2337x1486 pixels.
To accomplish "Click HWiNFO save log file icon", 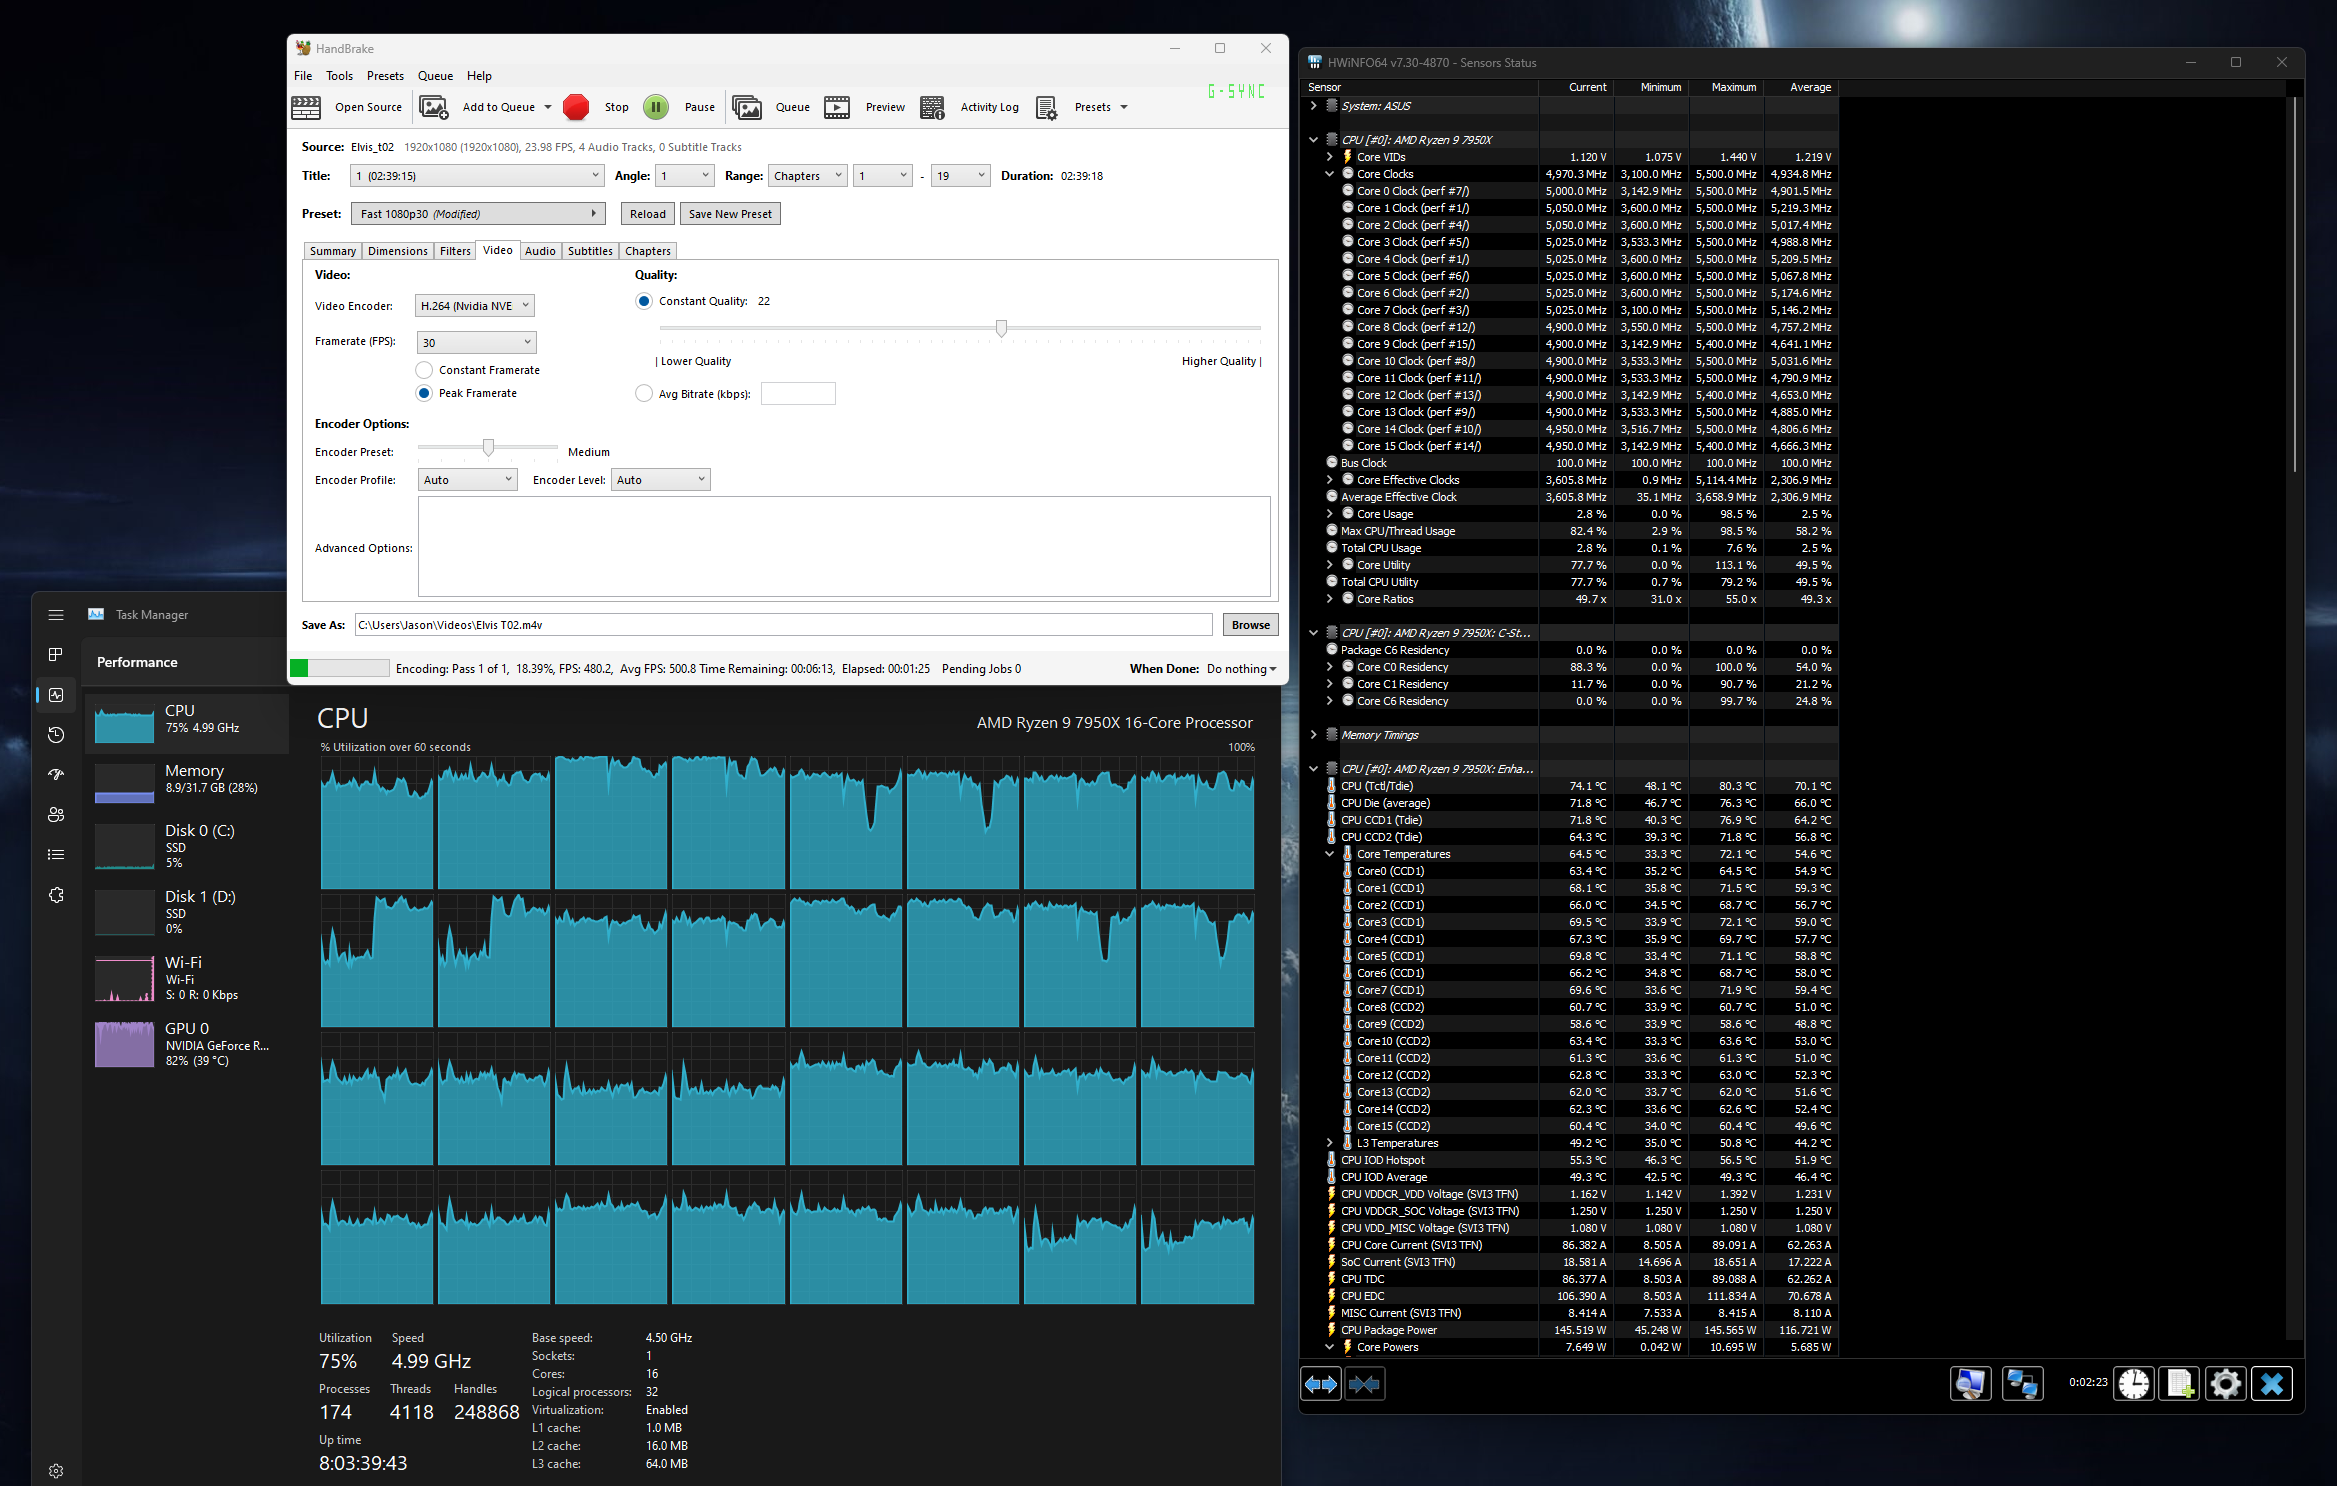I will (2179, 1384).
